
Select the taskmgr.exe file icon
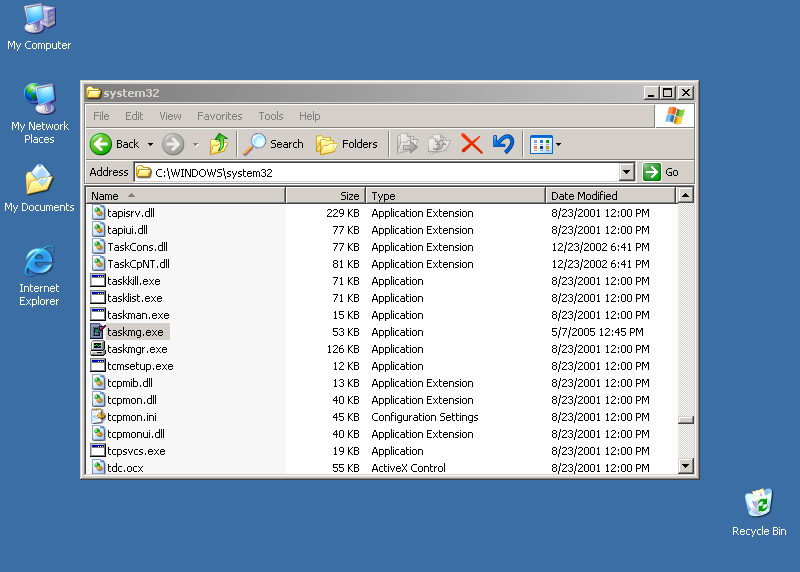(98, 349)
